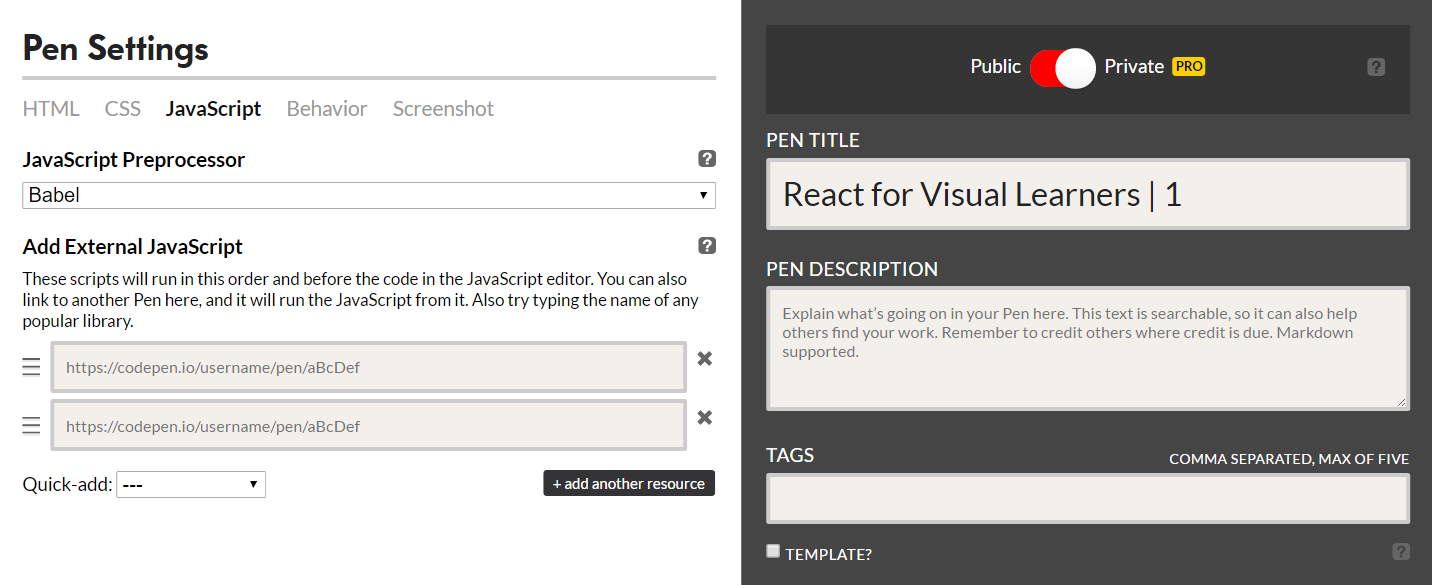Remove the second external script resource

tap(705, 418)
